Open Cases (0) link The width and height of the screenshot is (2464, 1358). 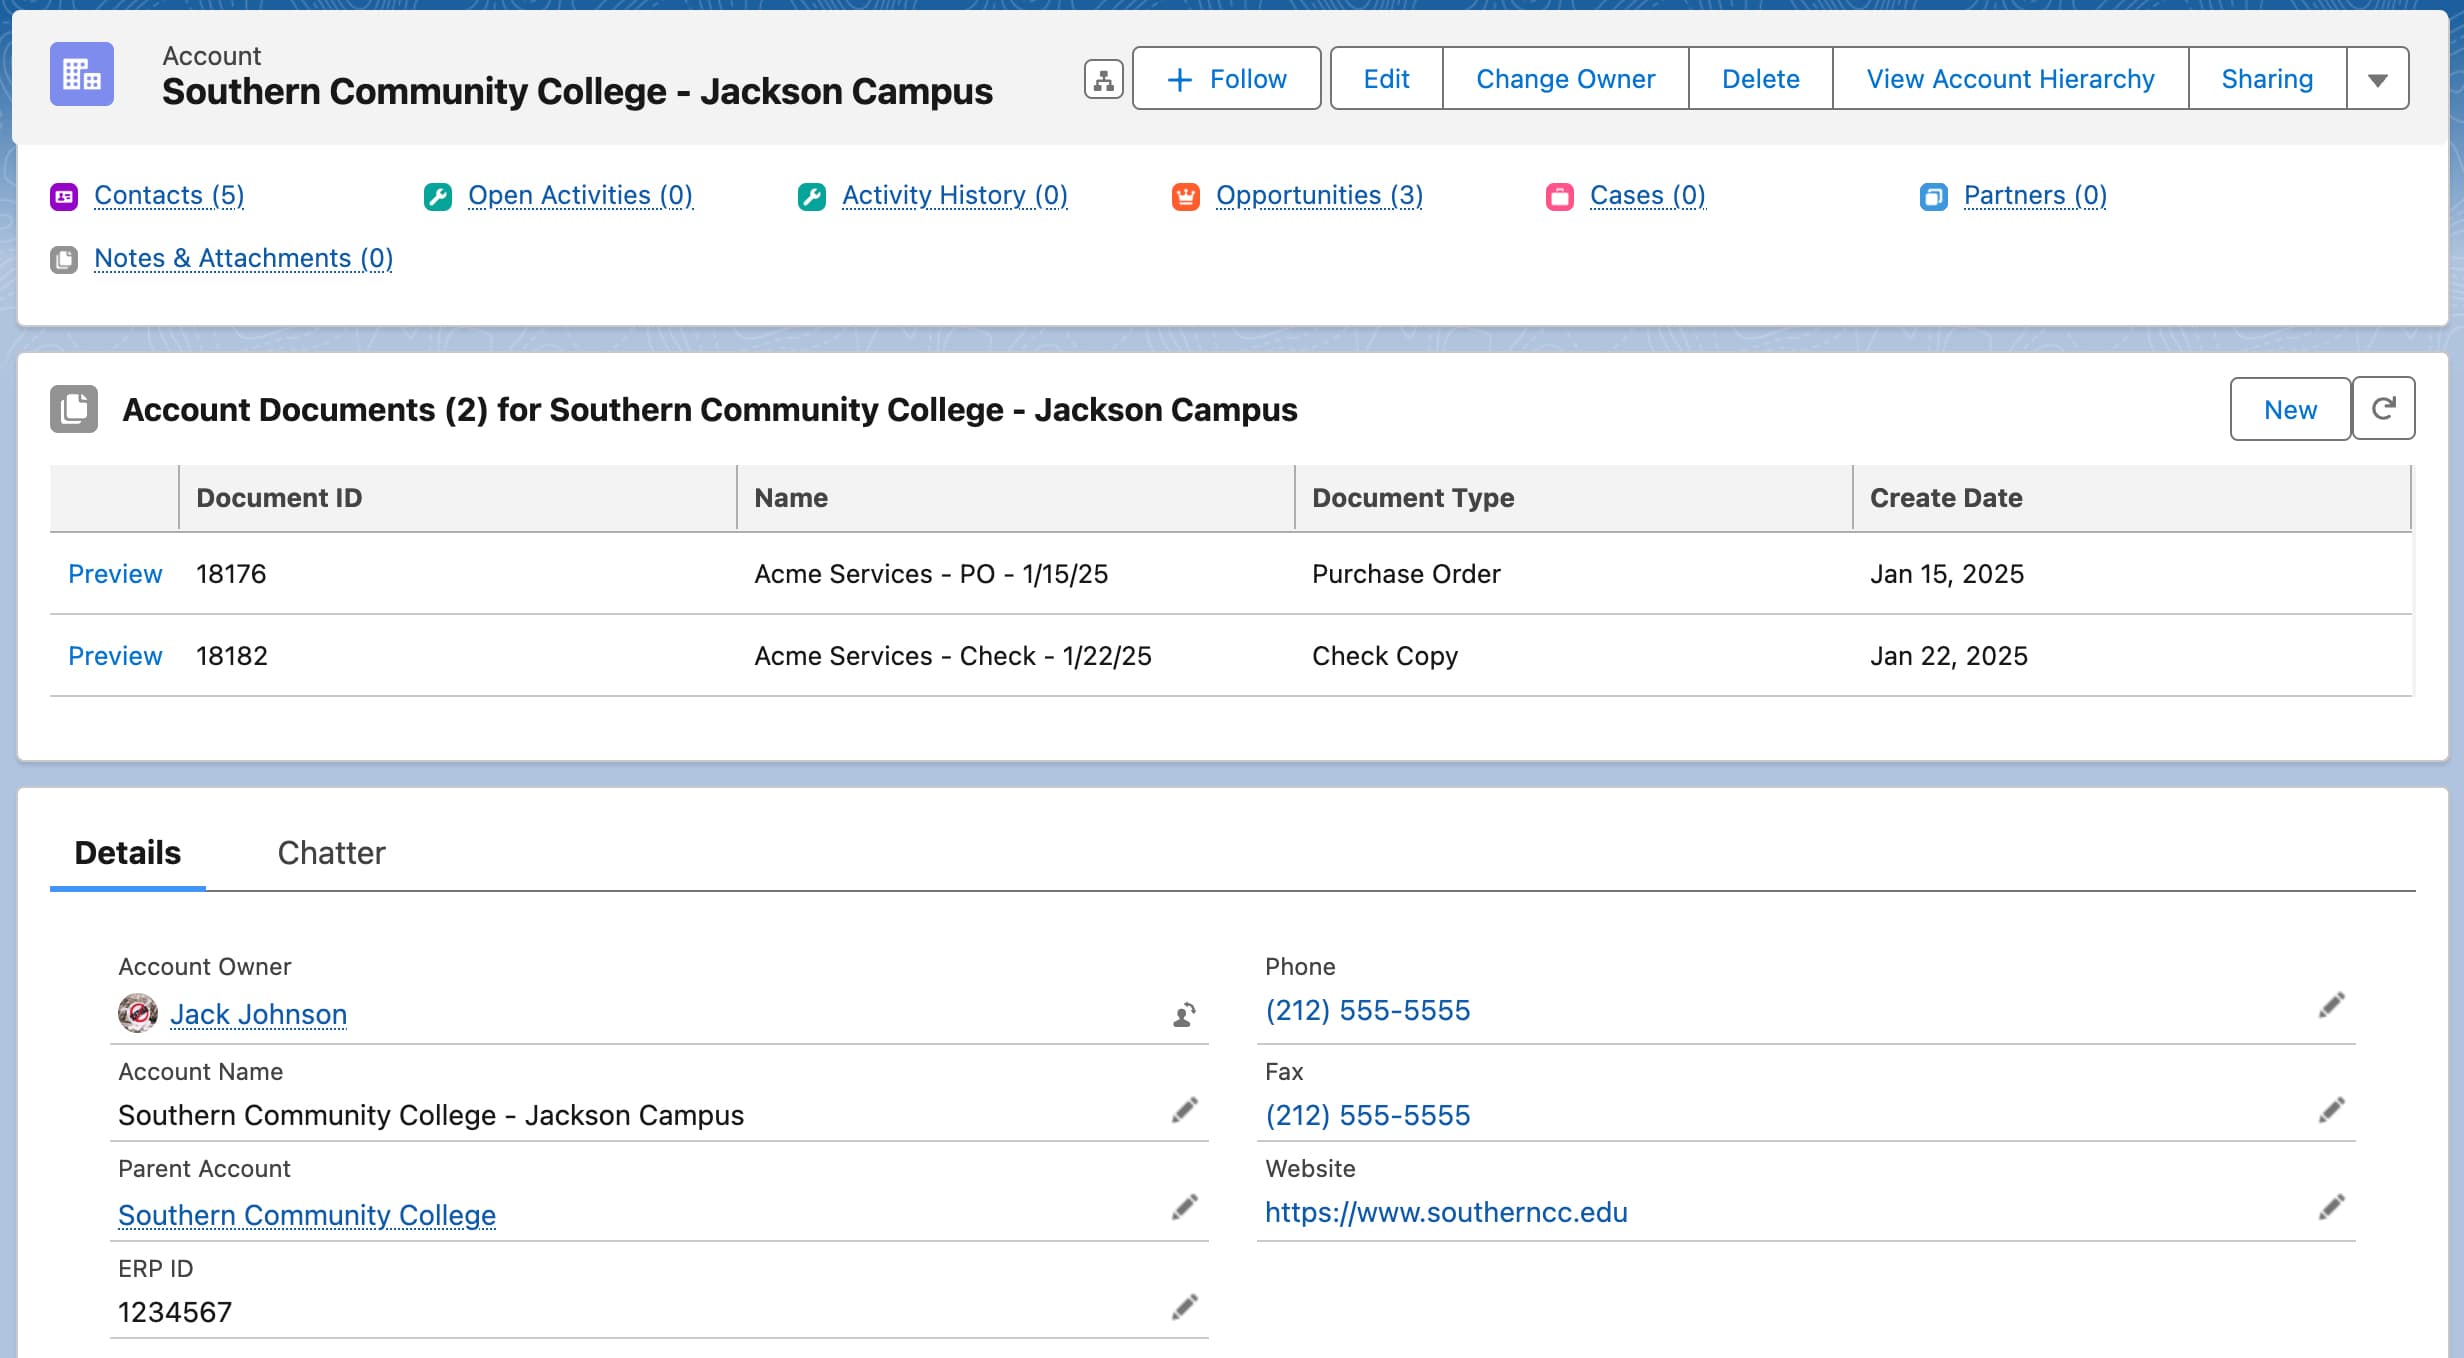[1647, 195]
